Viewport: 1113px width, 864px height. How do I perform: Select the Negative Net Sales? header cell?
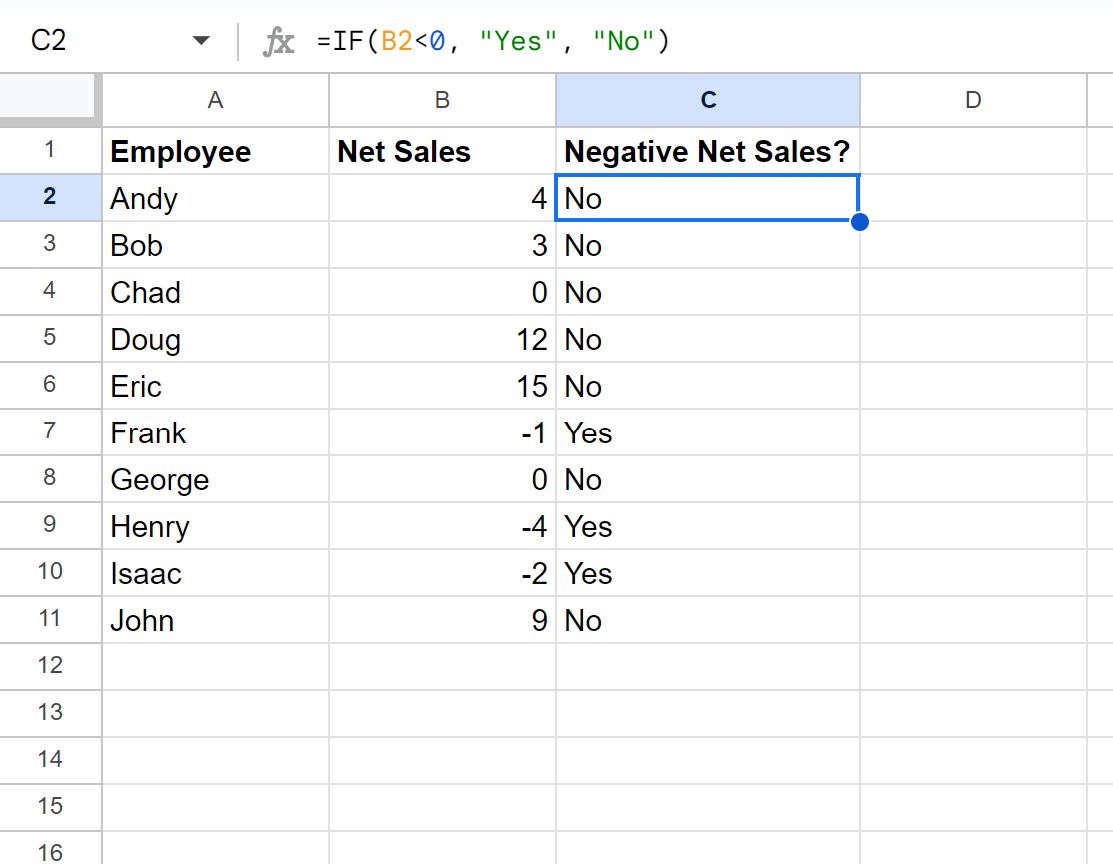pos(707,151)
